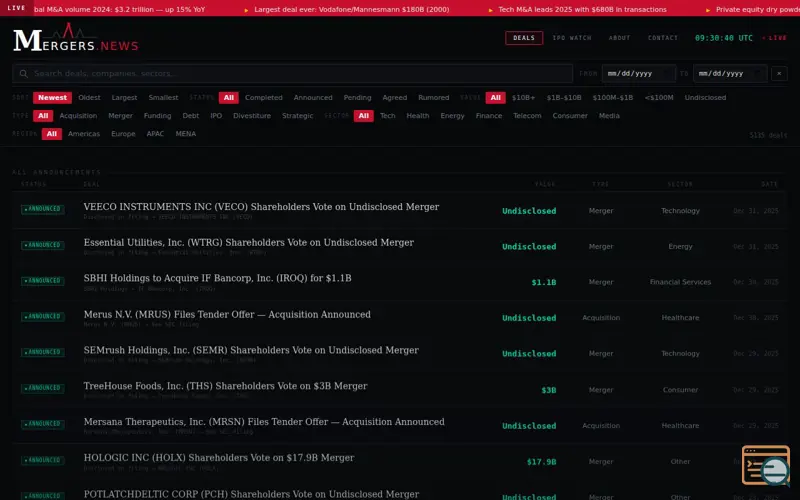Filter status by Rumored
The image size is (800, 500).
coord(434,97)
